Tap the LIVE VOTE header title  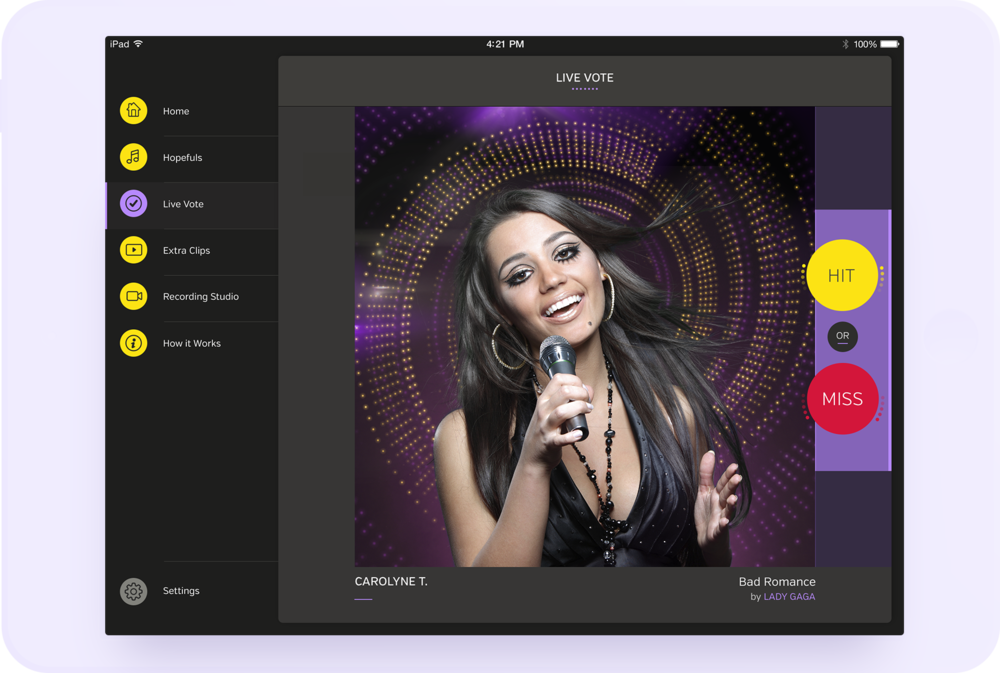[585, 78]
